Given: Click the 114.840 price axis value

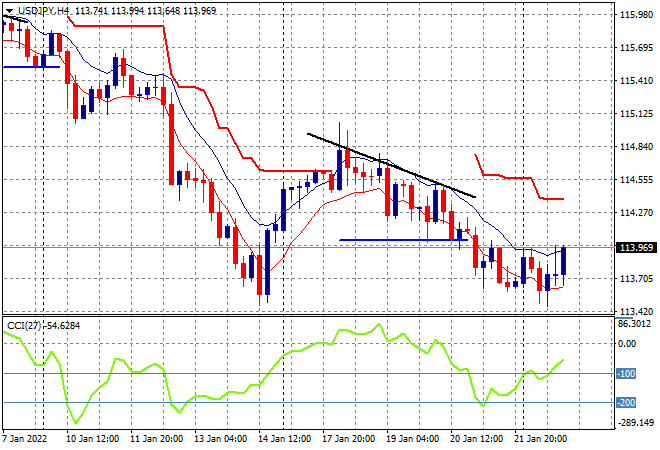Looking at the screenshot, I should tap(636, 146).
